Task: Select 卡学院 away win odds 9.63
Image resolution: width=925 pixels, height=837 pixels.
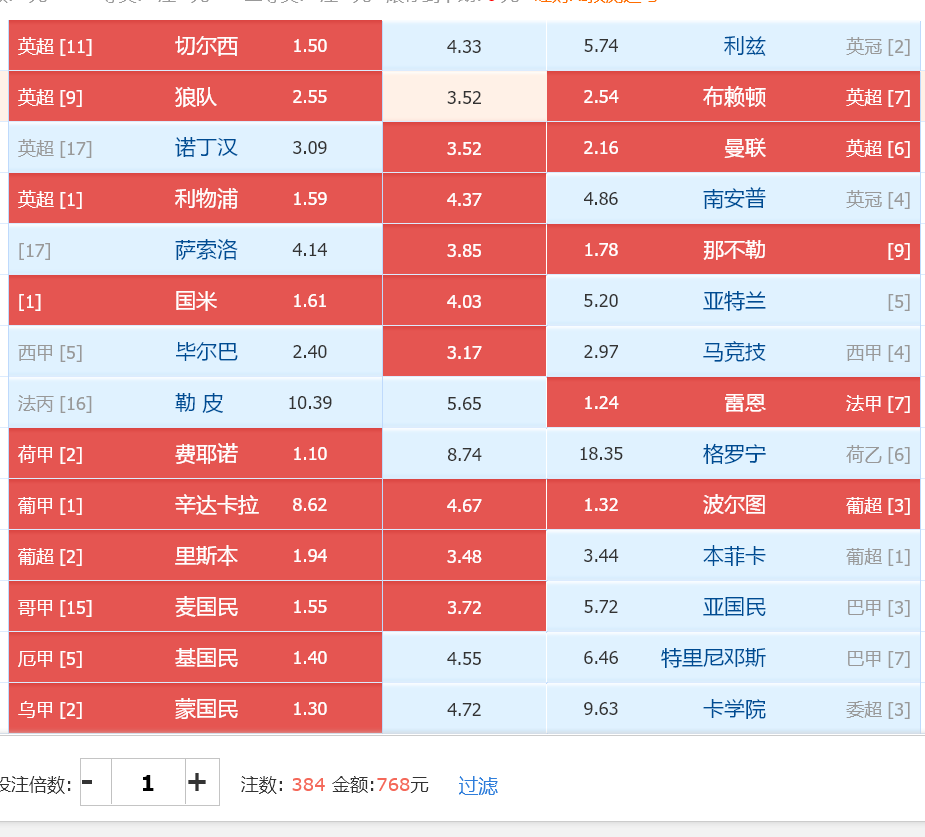Action: pos(733,708)
